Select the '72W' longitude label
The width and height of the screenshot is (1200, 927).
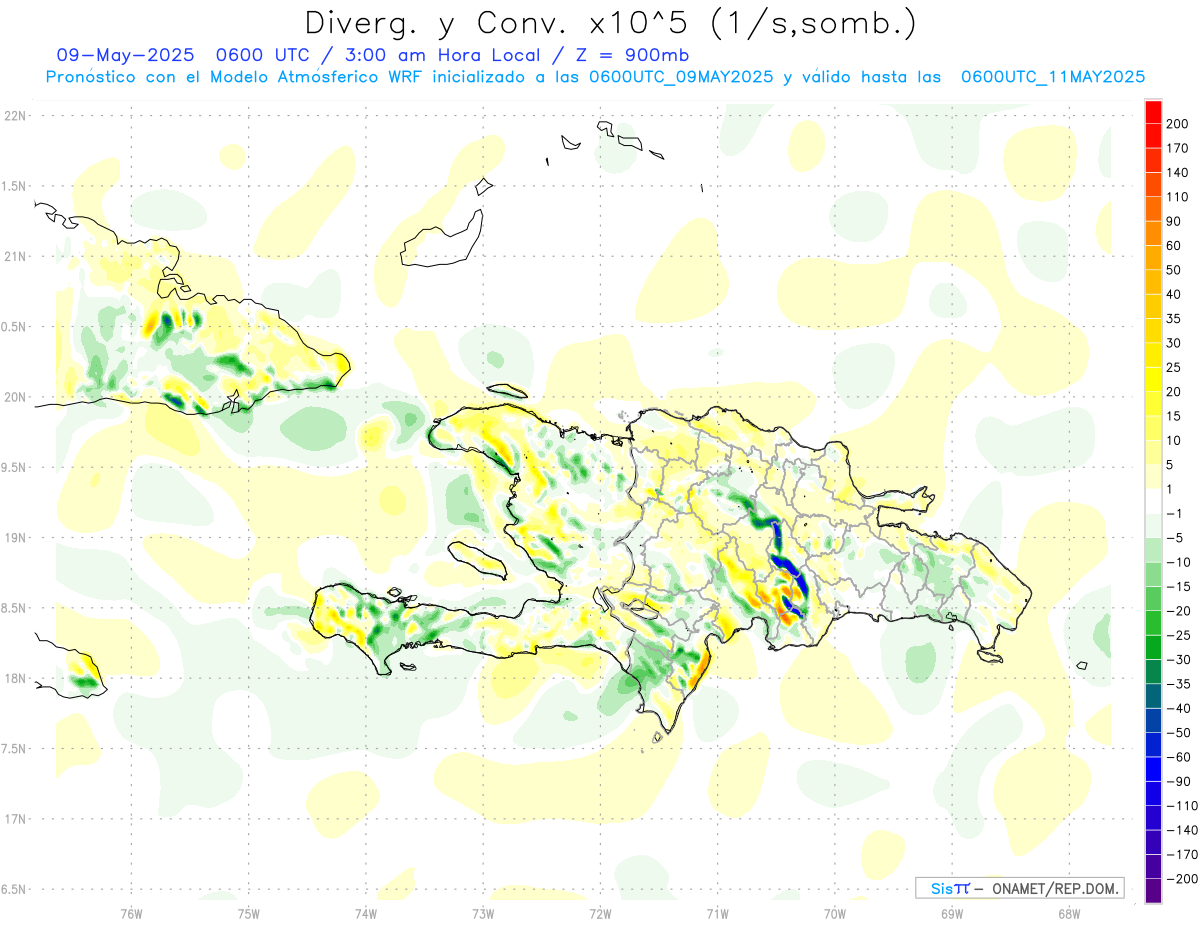[x=600, y=913]
